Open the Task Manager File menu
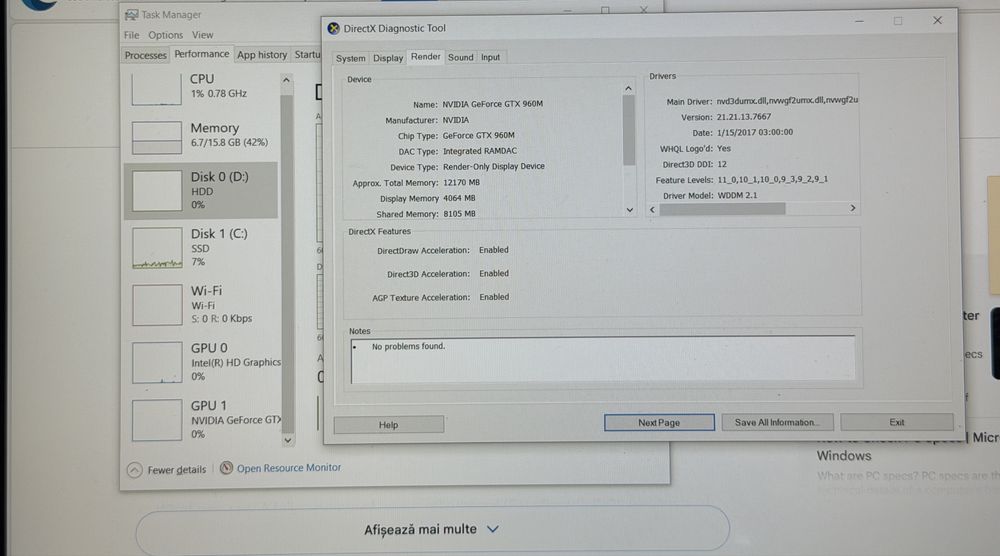The image size is (1000, 556). pos(131,35)
